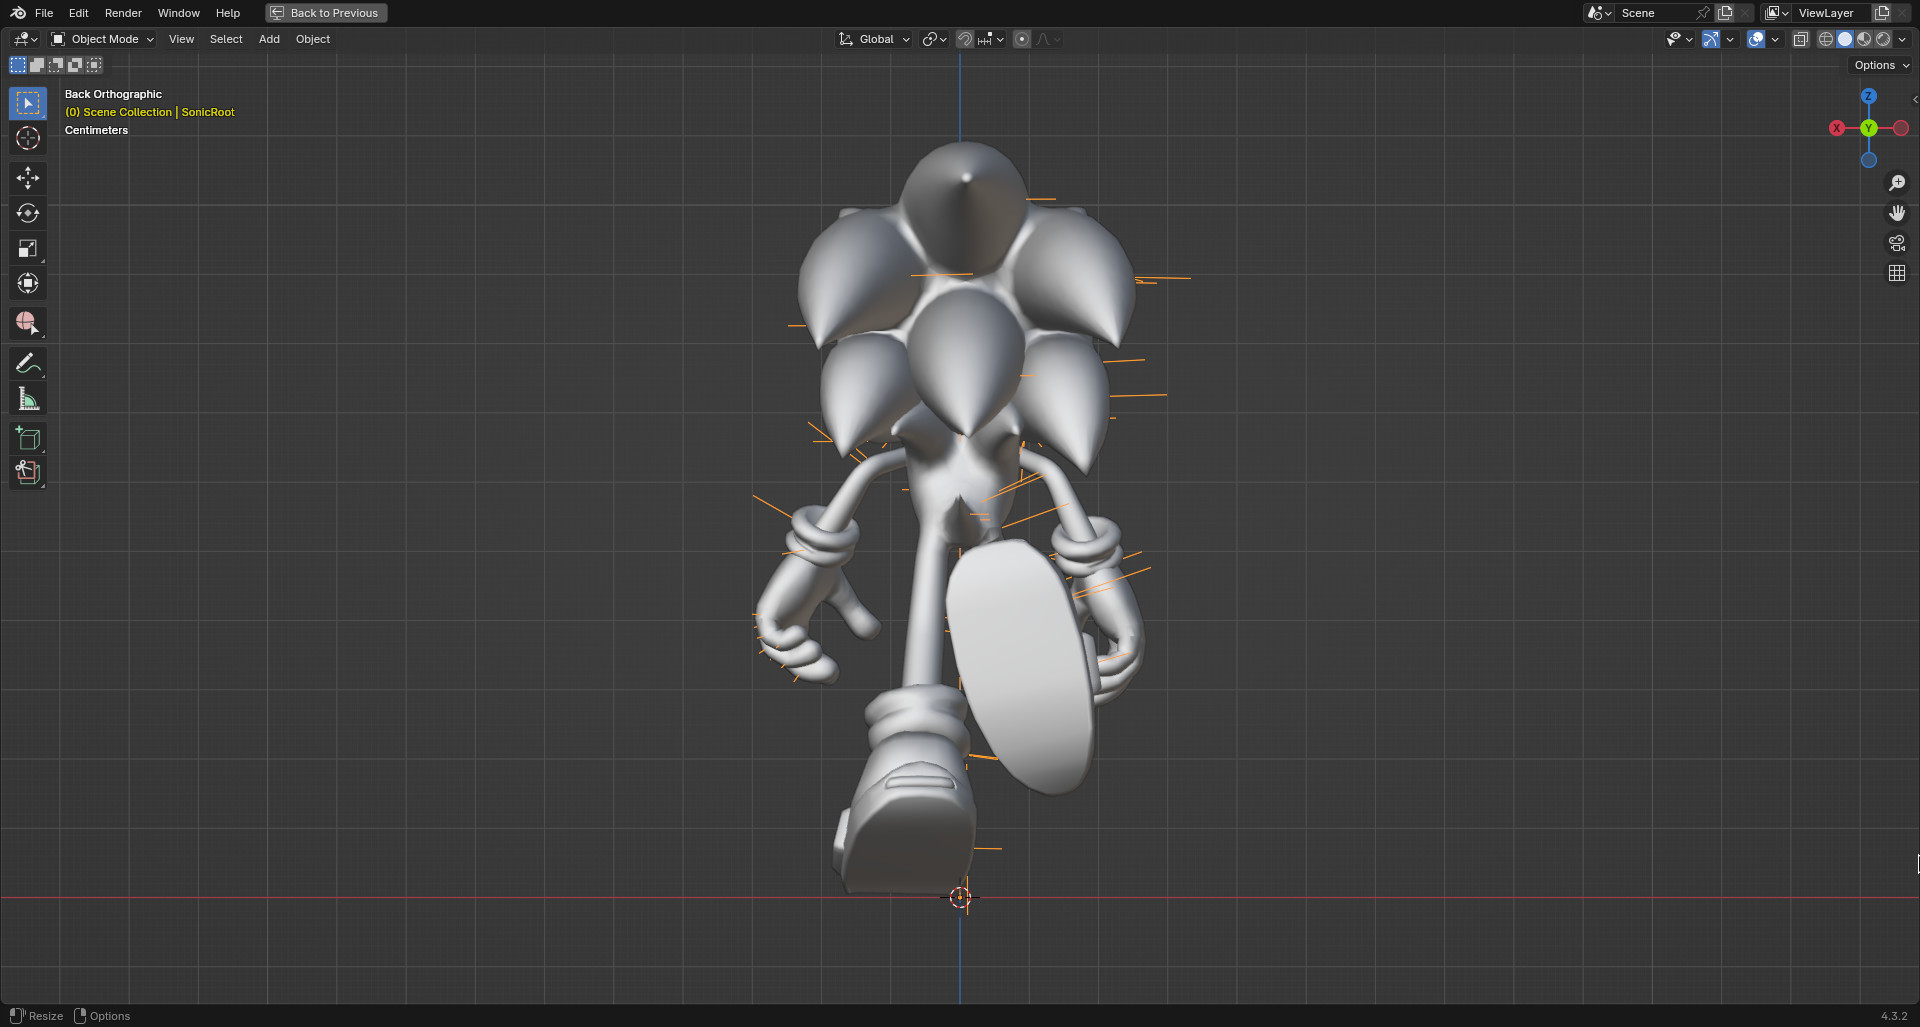Open the Add menu in the viewport header
Viewport: 1920px width, 1027px height.
pyautogui.click(x=268, y=39)
